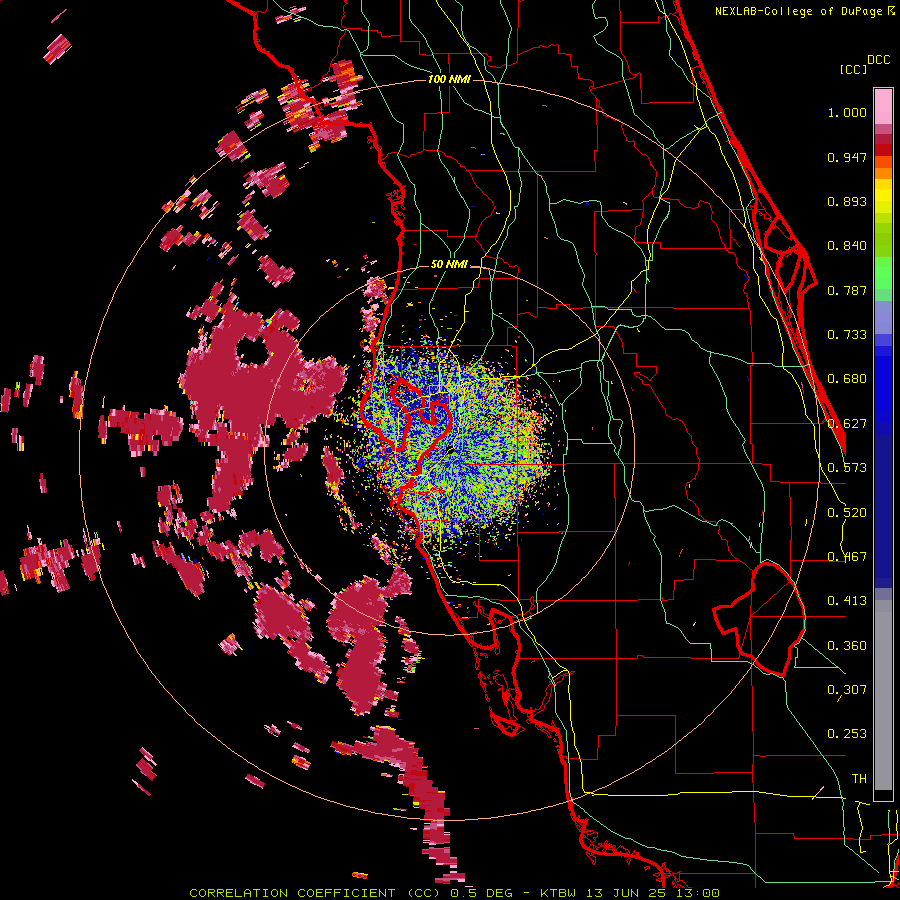The width and height of the screenshot is (900, 900).
Task: Click the TH threshold label
Action: point(859,779)
